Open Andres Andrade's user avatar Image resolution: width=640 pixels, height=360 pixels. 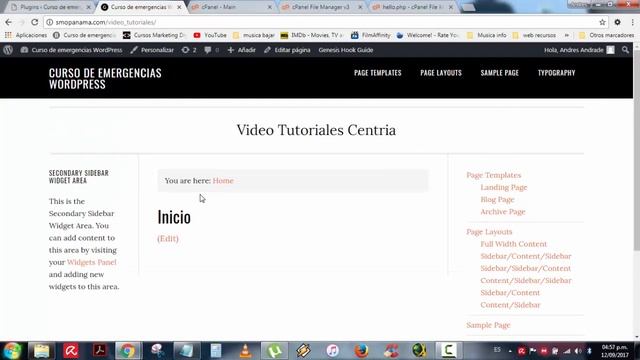click(610, 50)
